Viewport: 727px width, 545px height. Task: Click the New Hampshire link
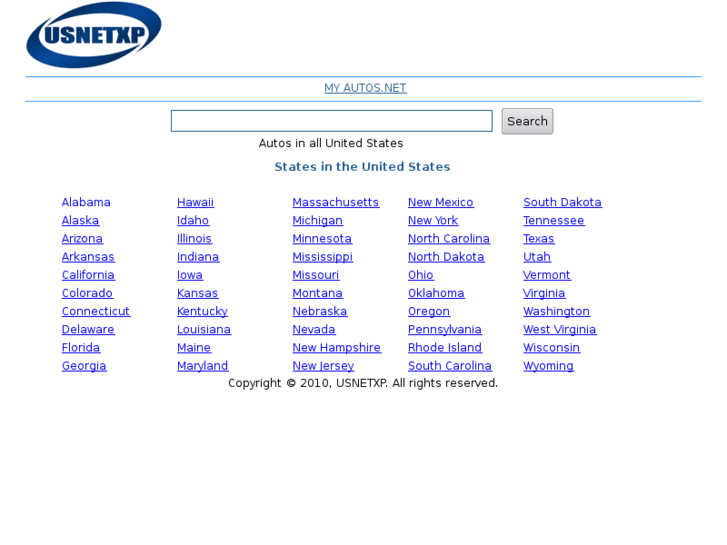click(x=337, y=347)
